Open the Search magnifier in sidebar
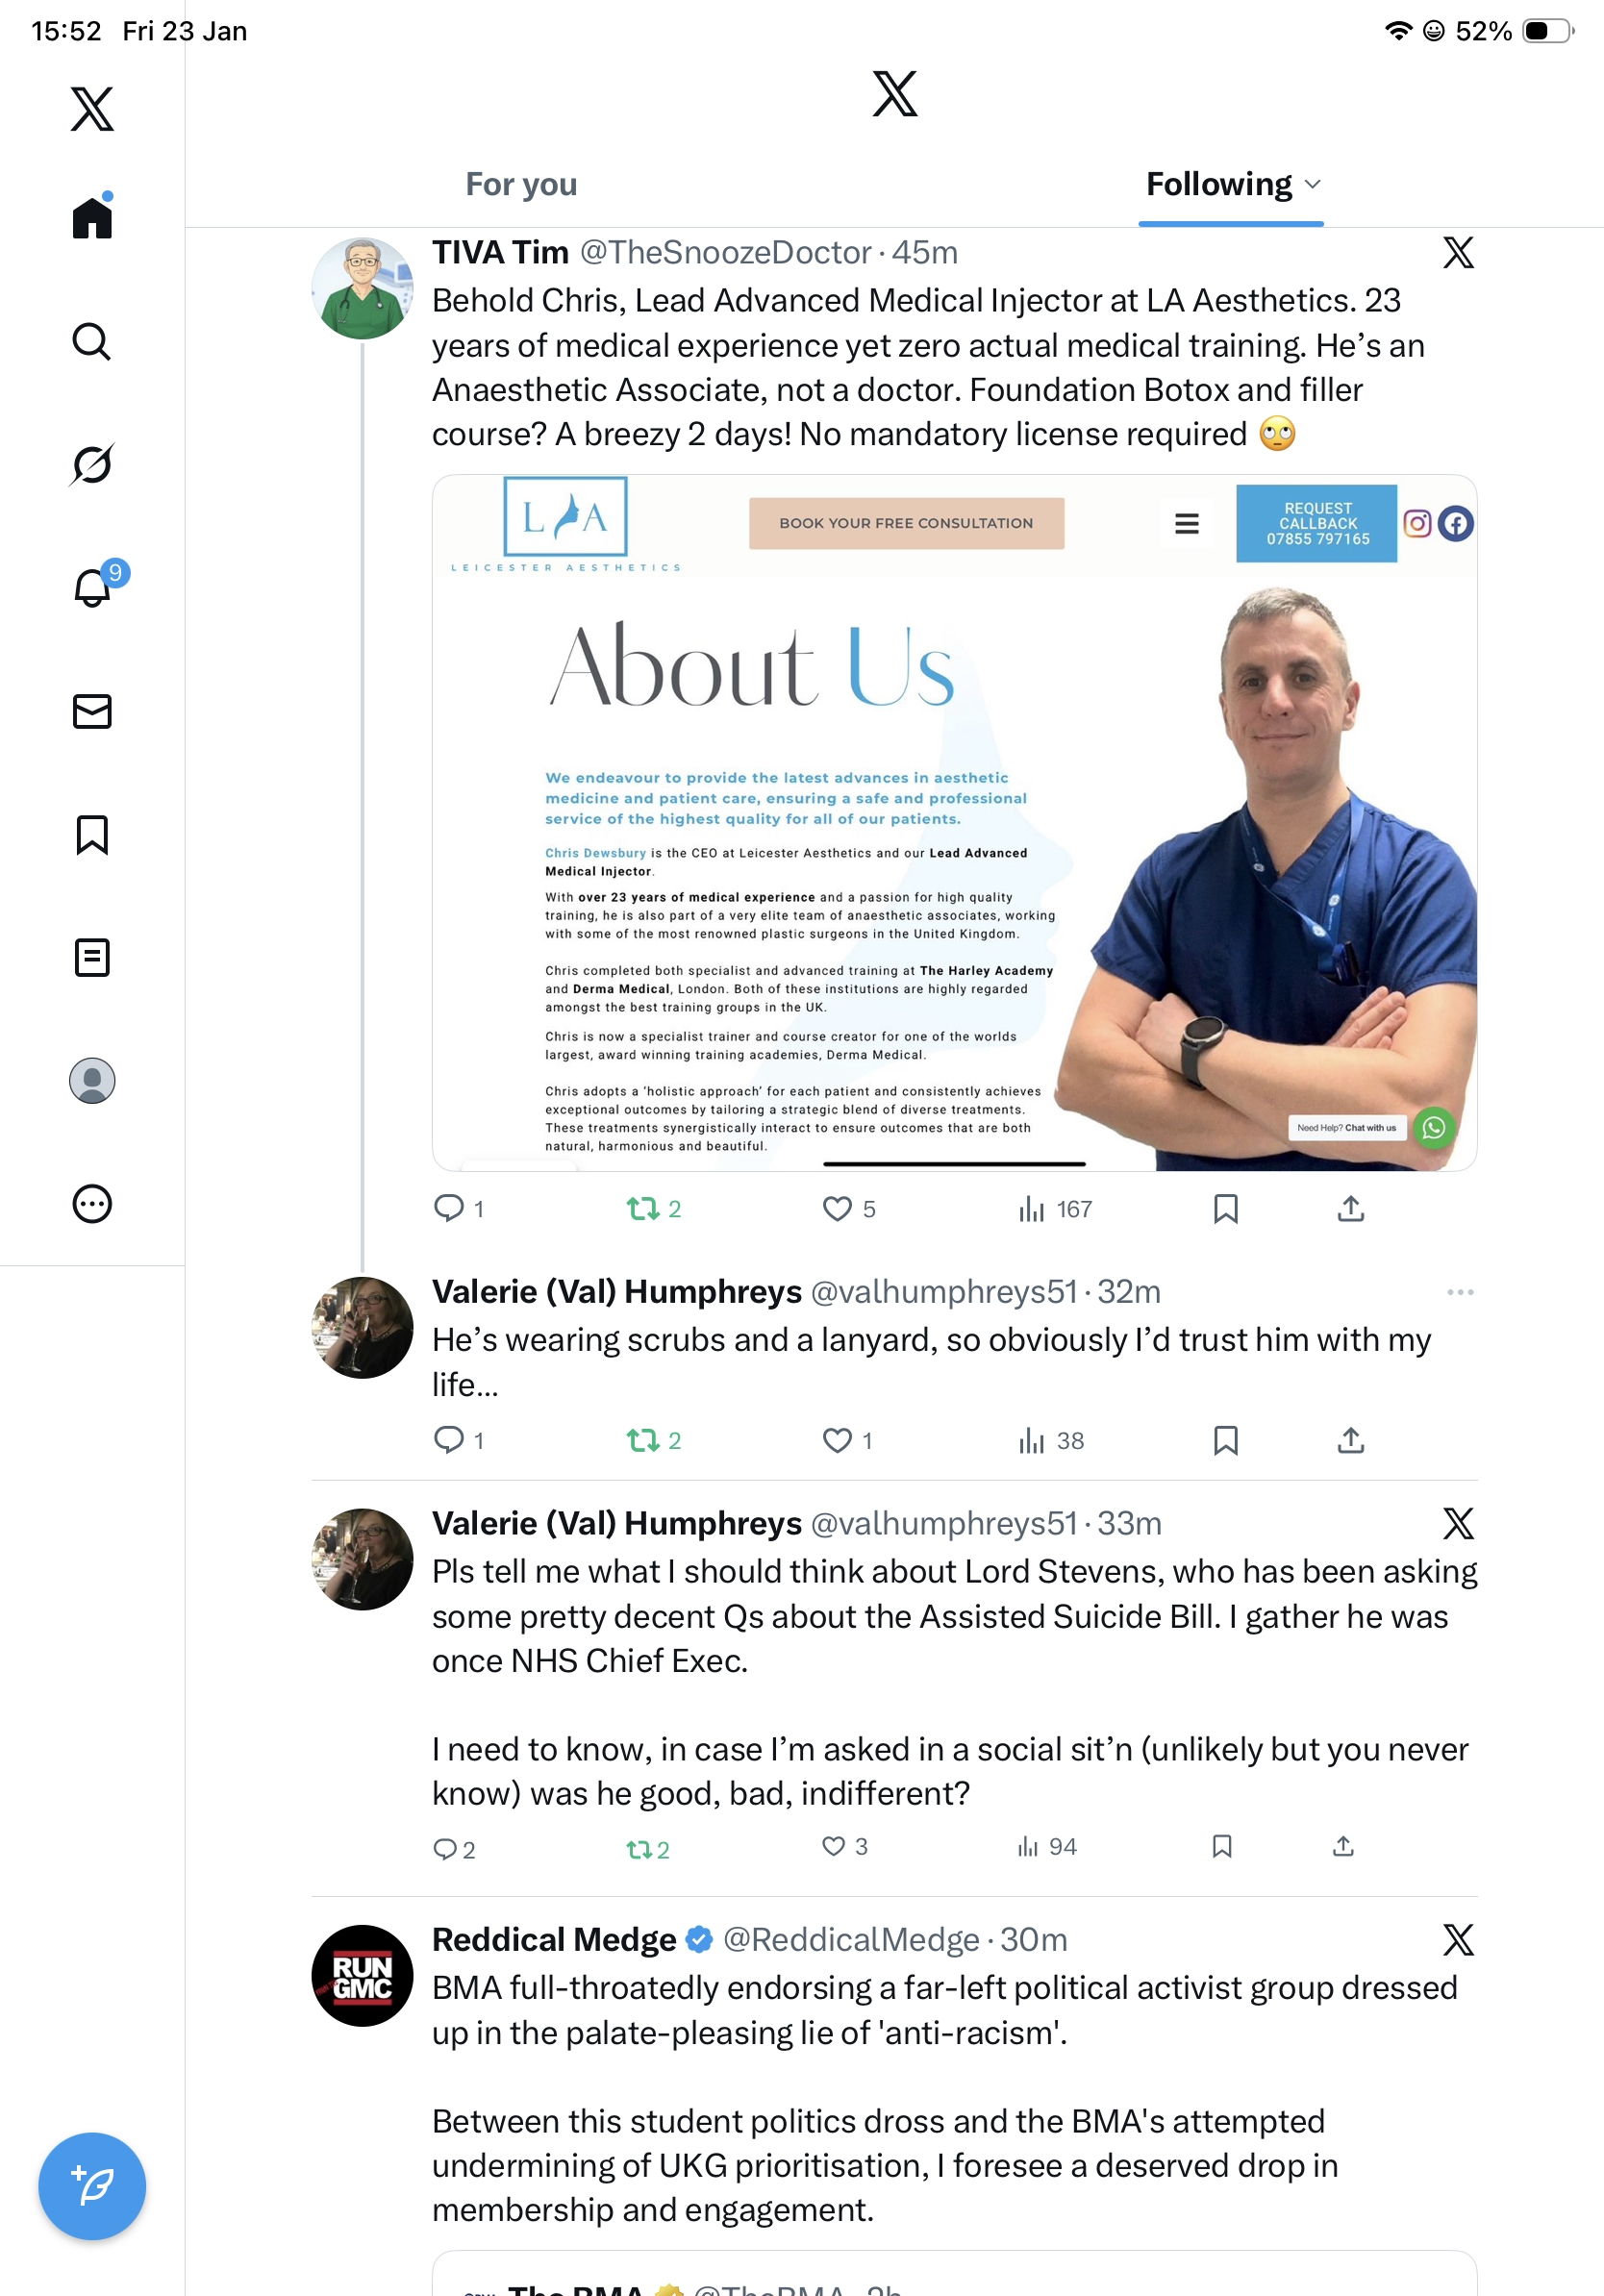 coord(92,341)
